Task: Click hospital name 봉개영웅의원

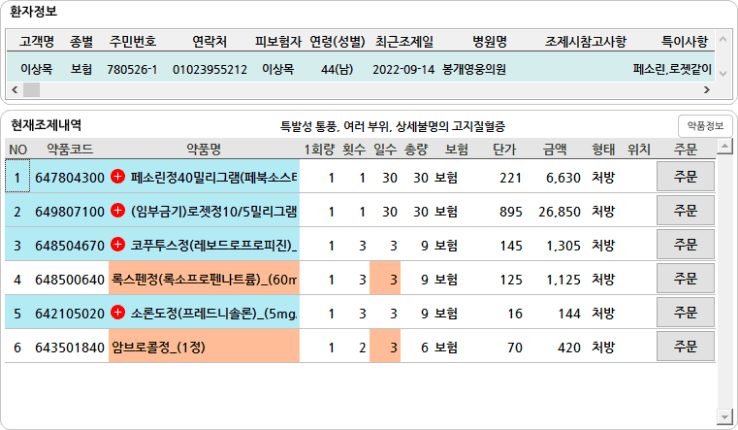Action: tap(474, 70)
